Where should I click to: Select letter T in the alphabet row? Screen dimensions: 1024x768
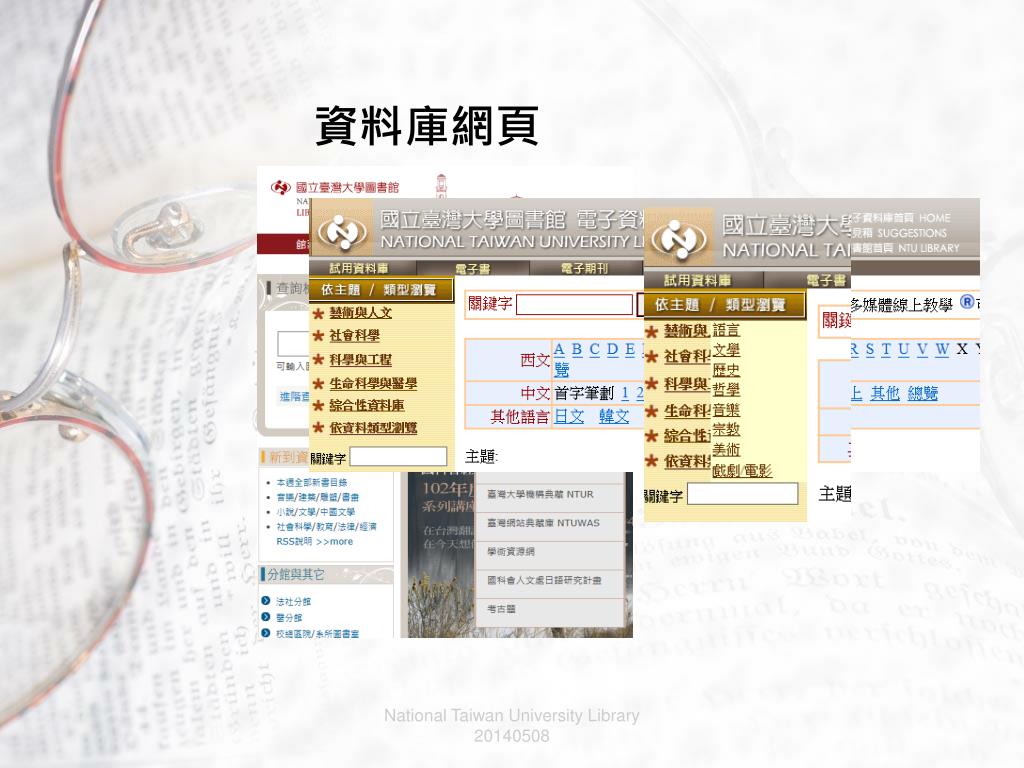pos(886,349)
